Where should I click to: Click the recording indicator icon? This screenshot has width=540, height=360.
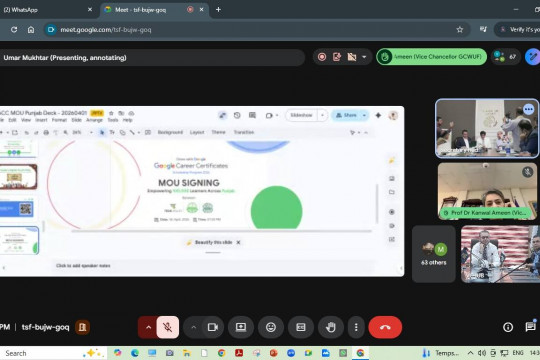pos(322,57)
